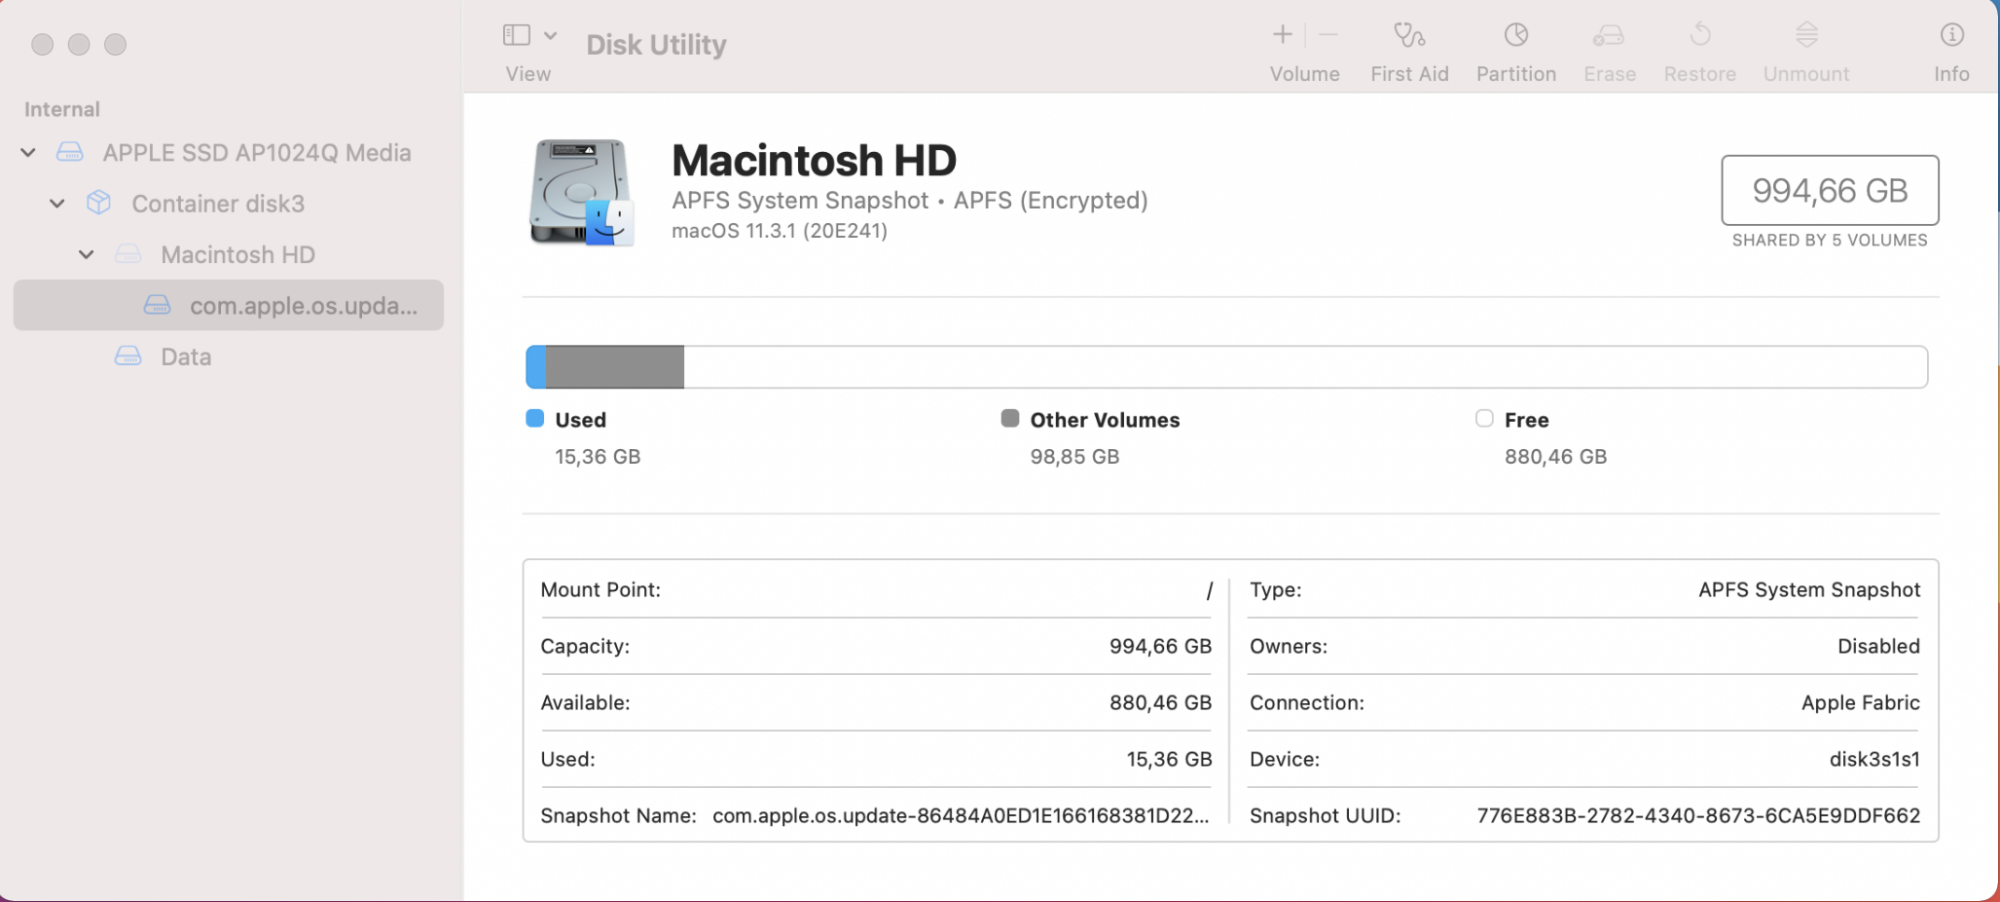2000x902 pixels.
Task: Click the Used value 15,36 GB in table
Action: pyautogui.click(x=1169, y=759)
